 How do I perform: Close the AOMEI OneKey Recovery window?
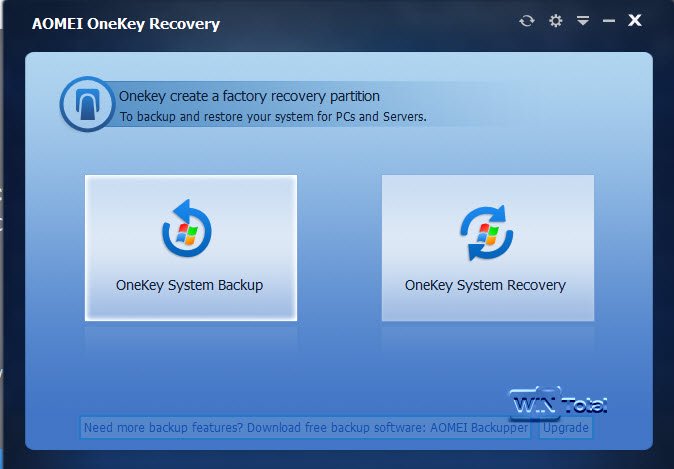634,20
